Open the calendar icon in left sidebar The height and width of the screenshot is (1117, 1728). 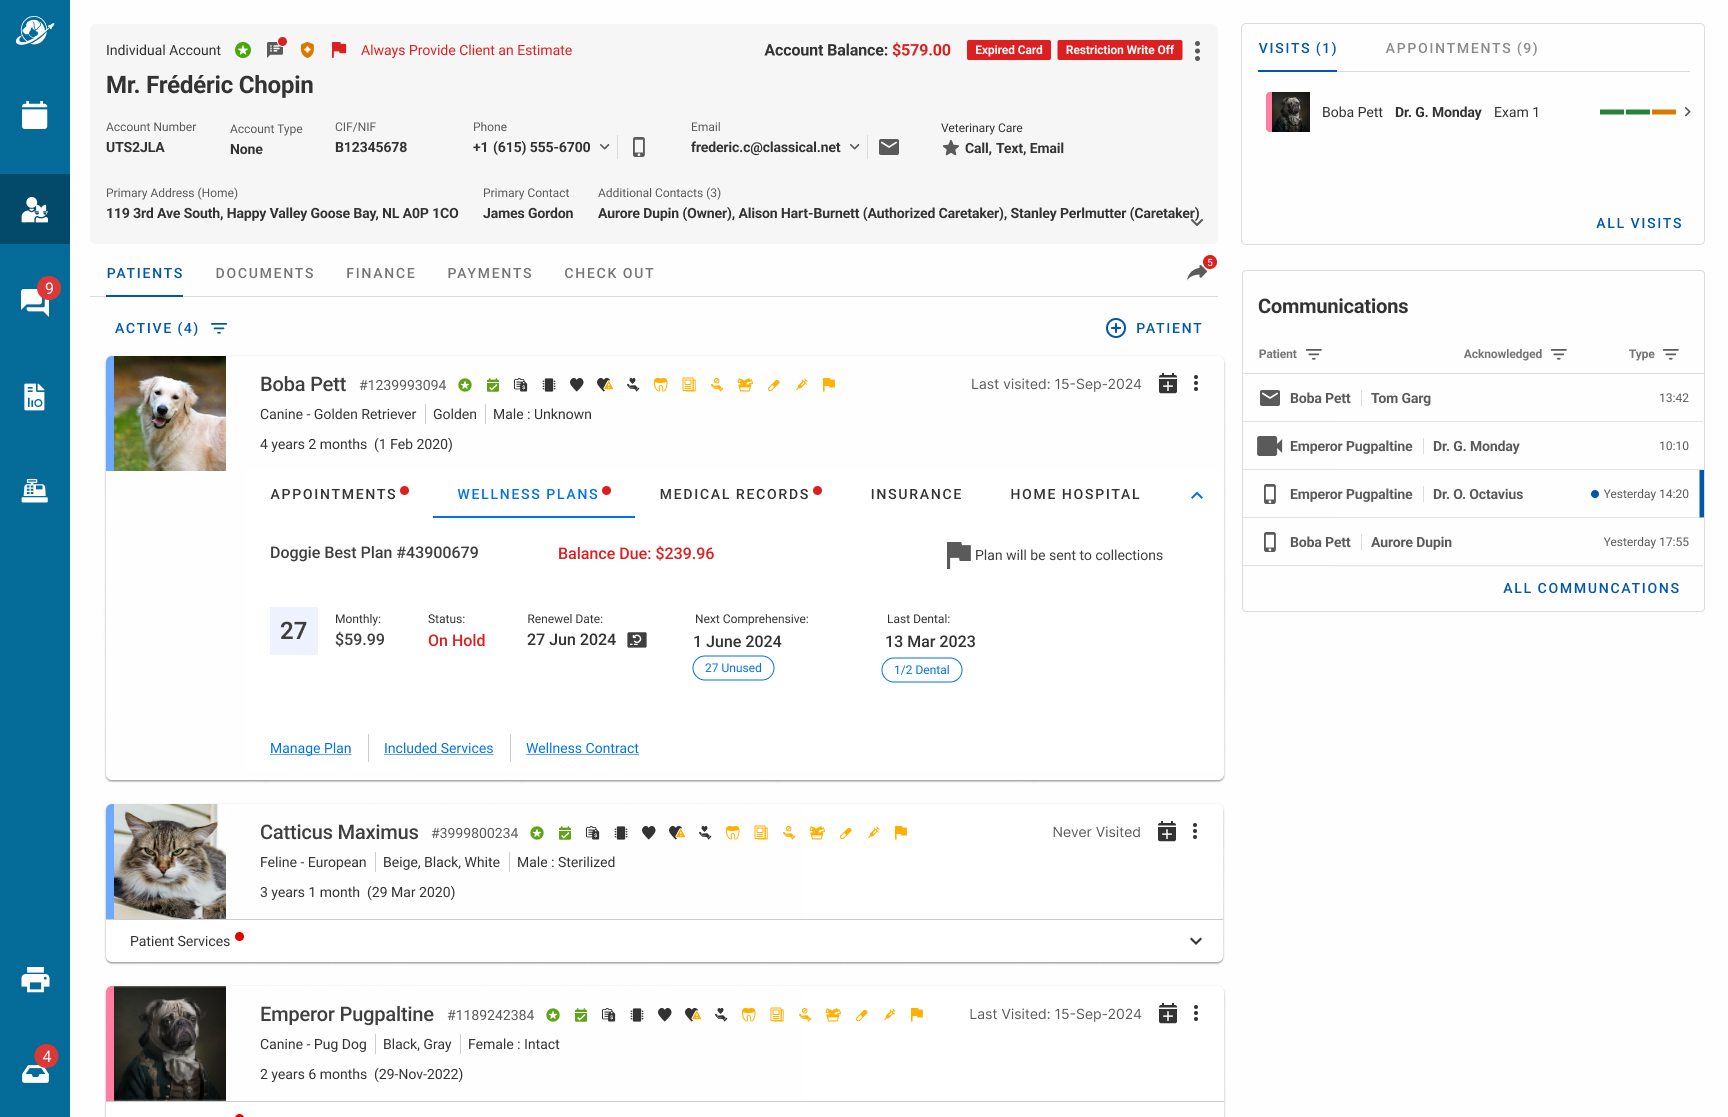pos(35,115)
